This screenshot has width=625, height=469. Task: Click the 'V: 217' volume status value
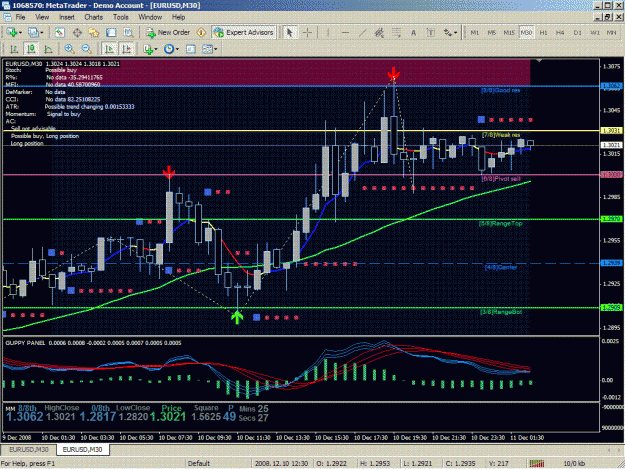coord(499,463)
